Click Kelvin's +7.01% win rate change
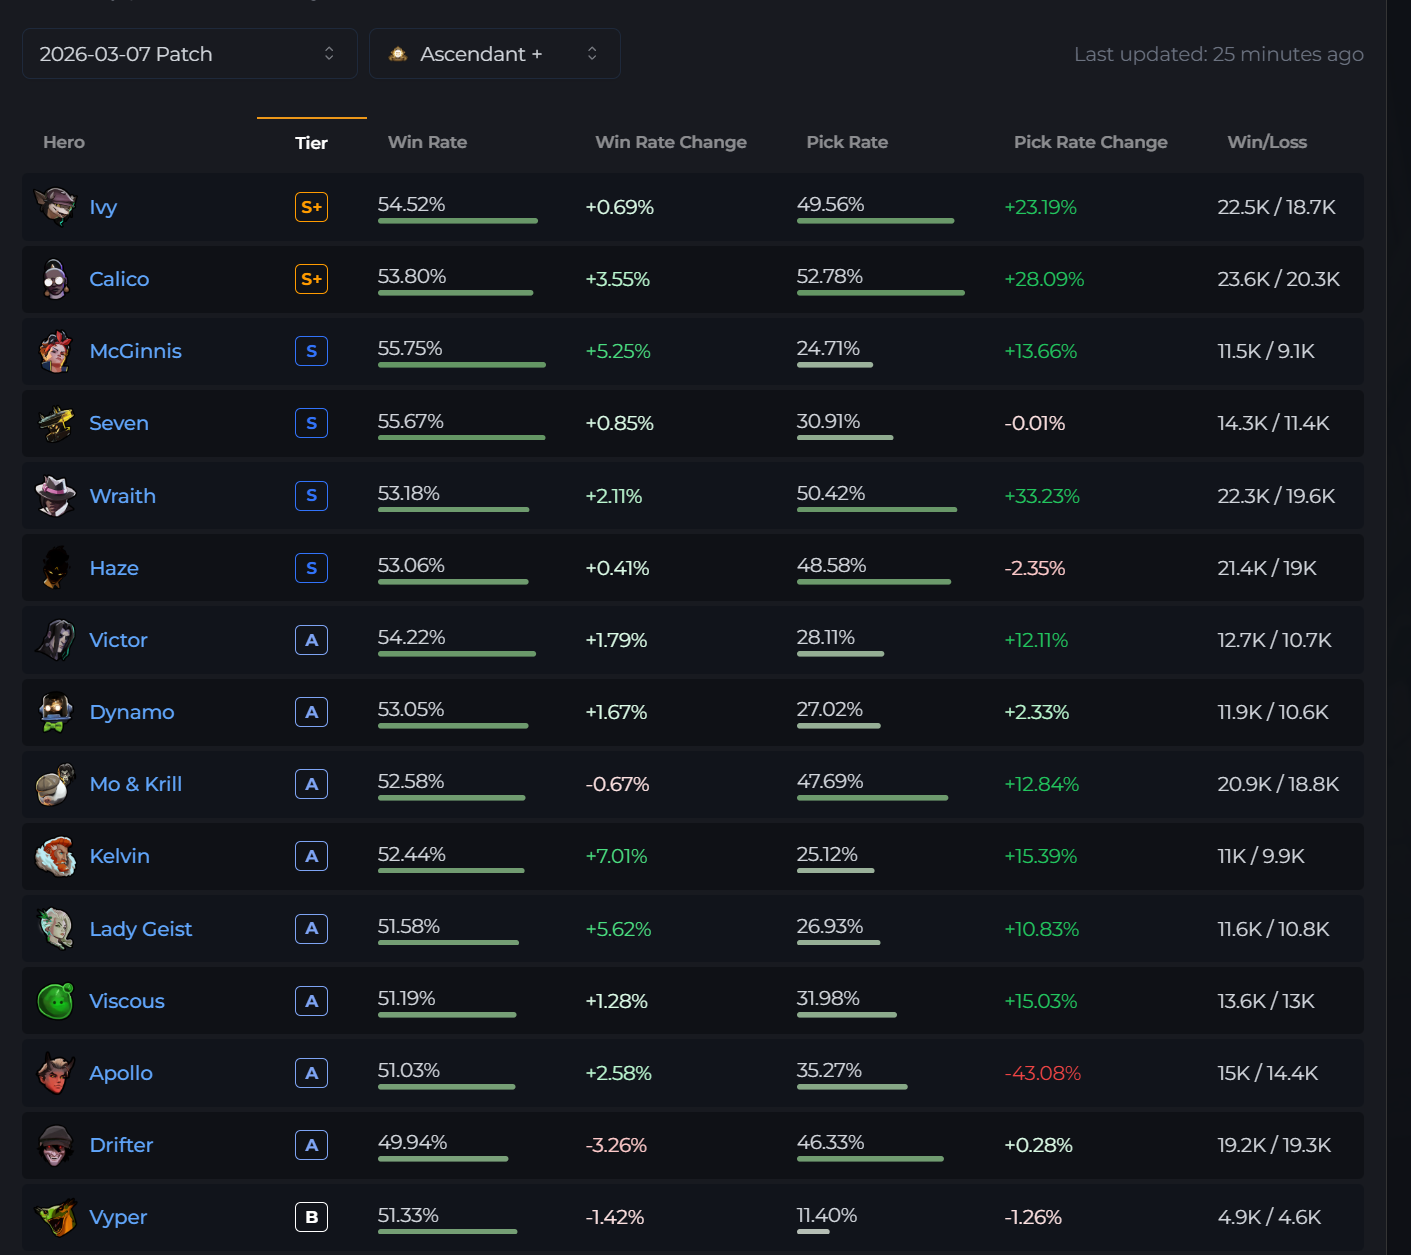The height and width of the screenshot is (1255, 1411). coord(616,856)
